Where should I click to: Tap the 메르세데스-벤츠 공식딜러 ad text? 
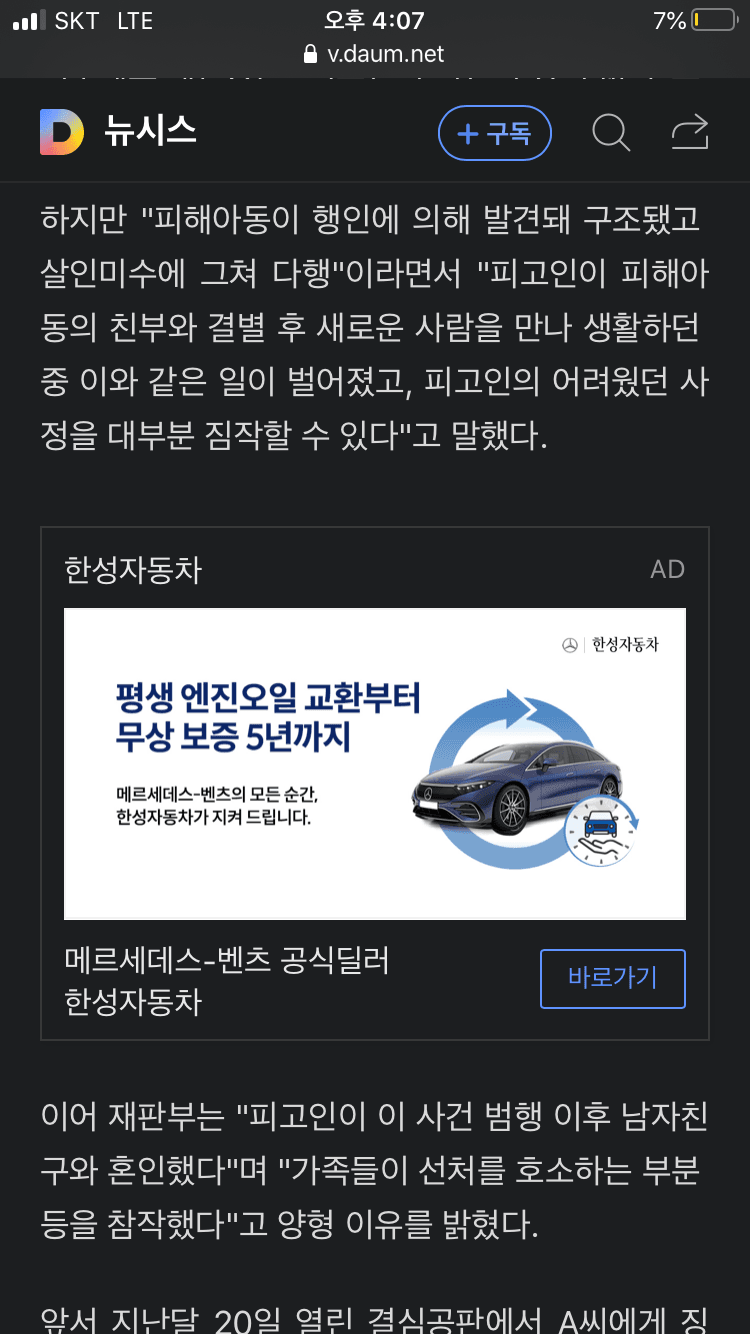[x=227, y=960]
